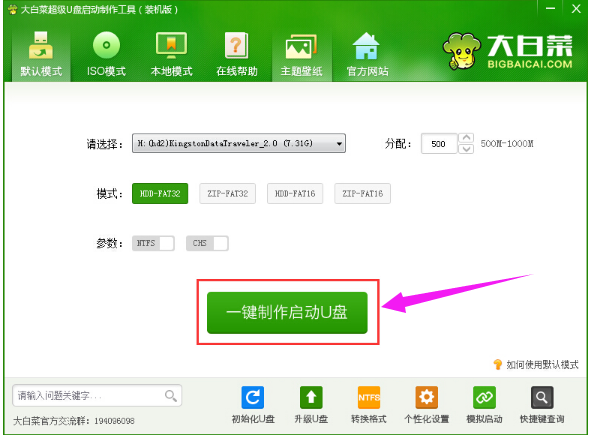
Task: Click 一键制作启动U盘 button
Action: coord(287,313)
